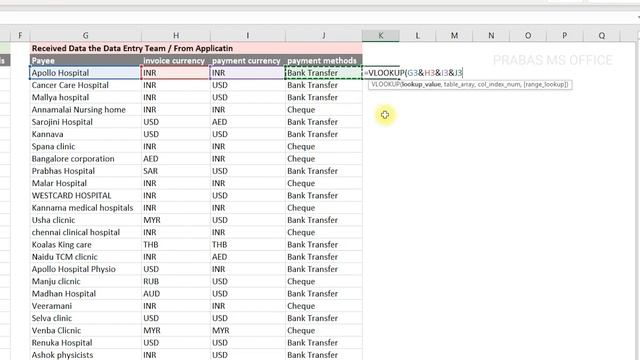Screen dimensions: 640x360
Task: Click the Cheque method for Veeramani
Action: pos(323,306)
